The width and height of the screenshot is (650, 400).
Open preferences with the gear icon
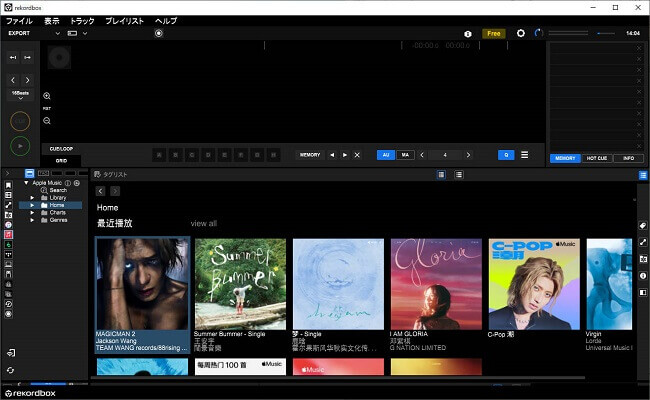[x=521, y=33]
